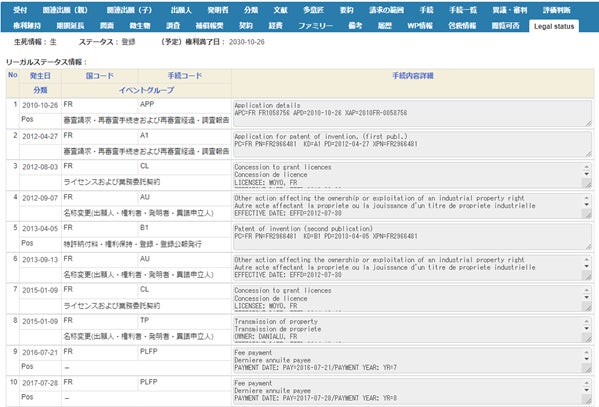Select the 特許納付料・権利保持・登録 event group cell
The height and width of the screenshot is (407, 599).
click(133, 244)
